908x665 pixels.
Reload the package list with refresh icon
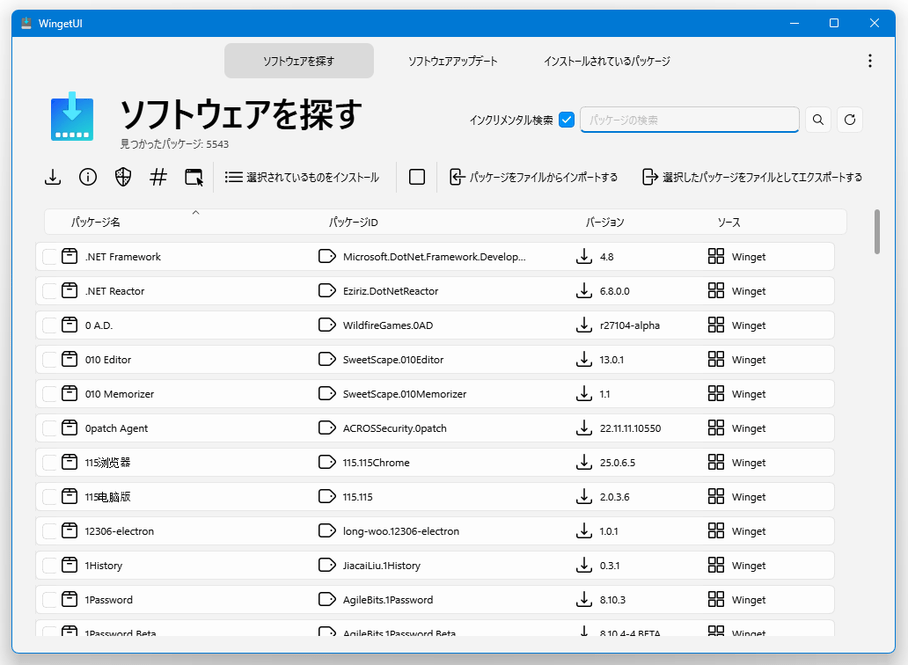pos(850,120)
